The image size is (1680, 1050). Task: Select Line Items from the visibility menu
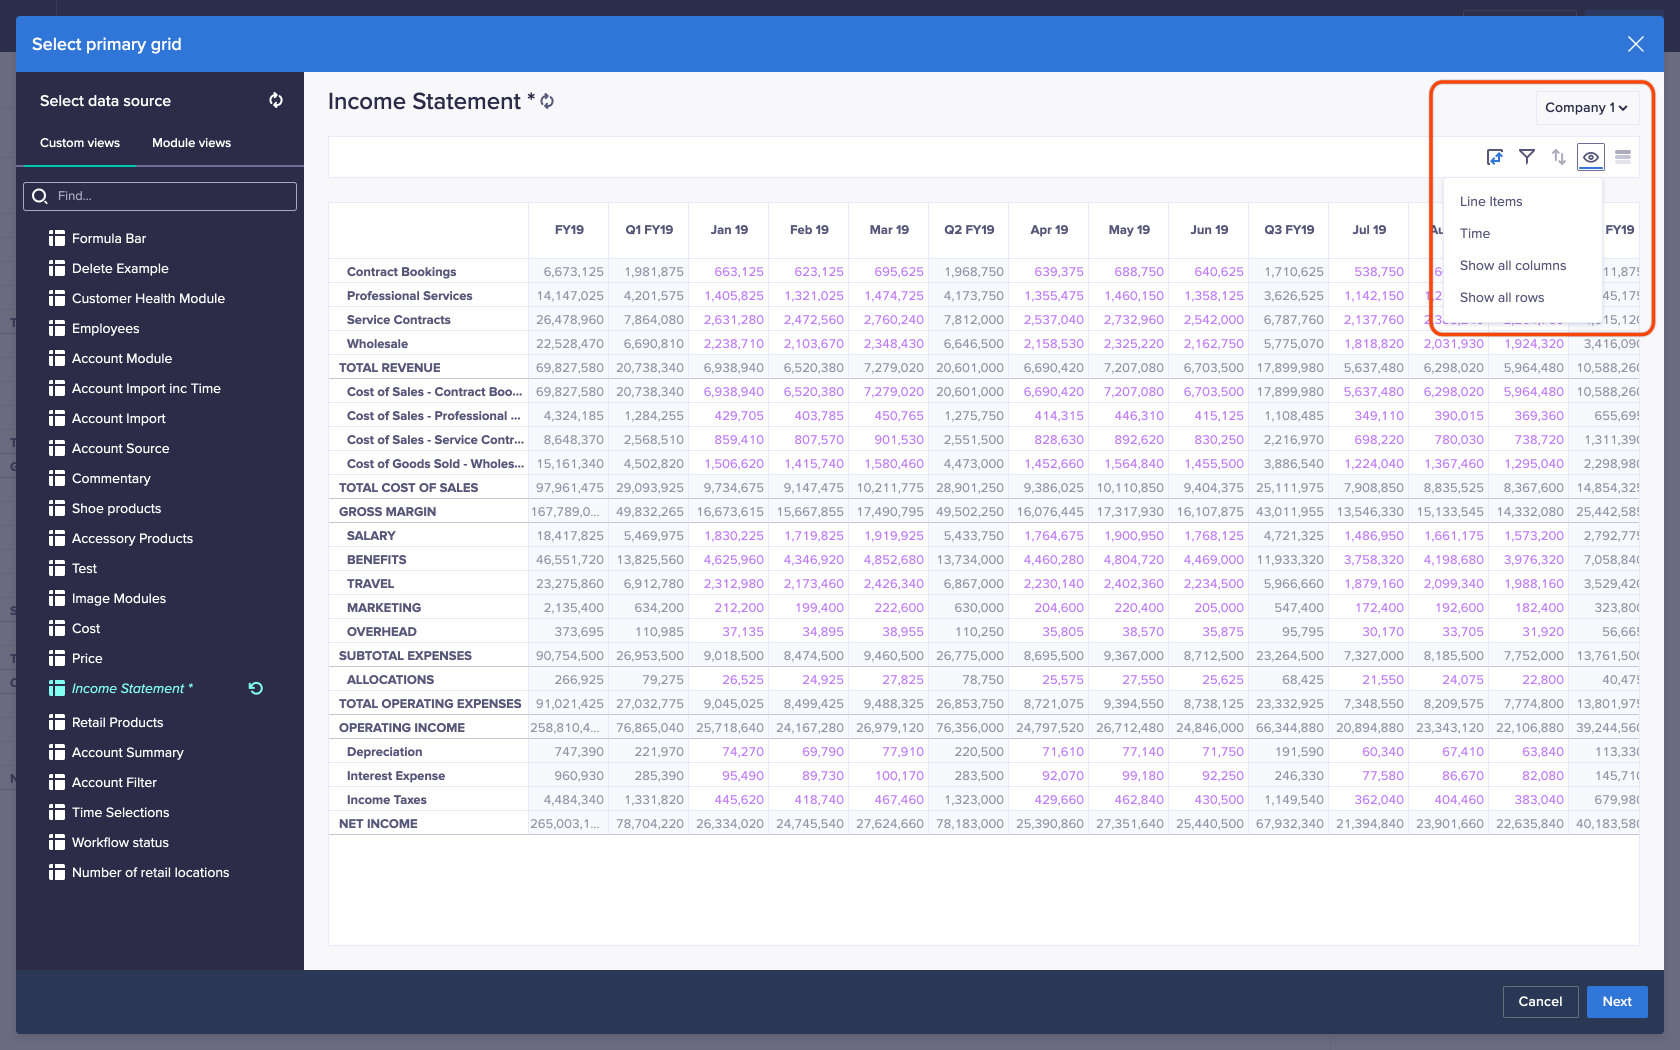click(x=1491, y=201)
